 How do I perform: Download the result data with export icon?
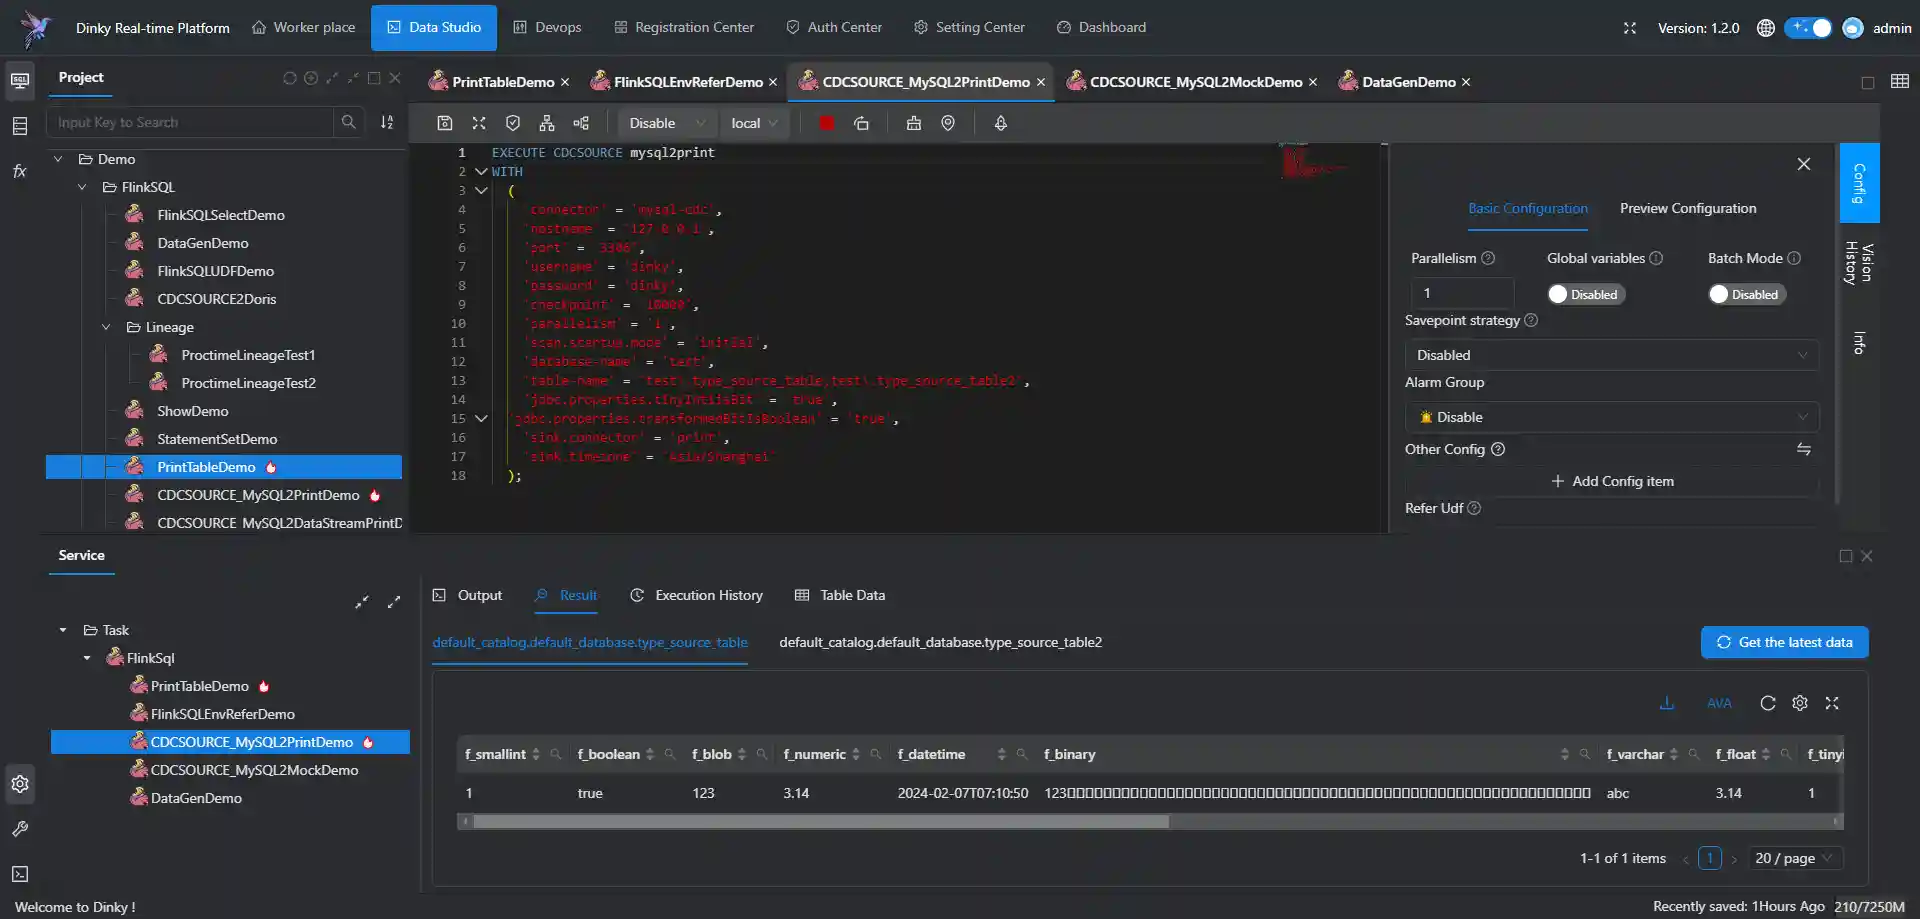point(1666,703)
